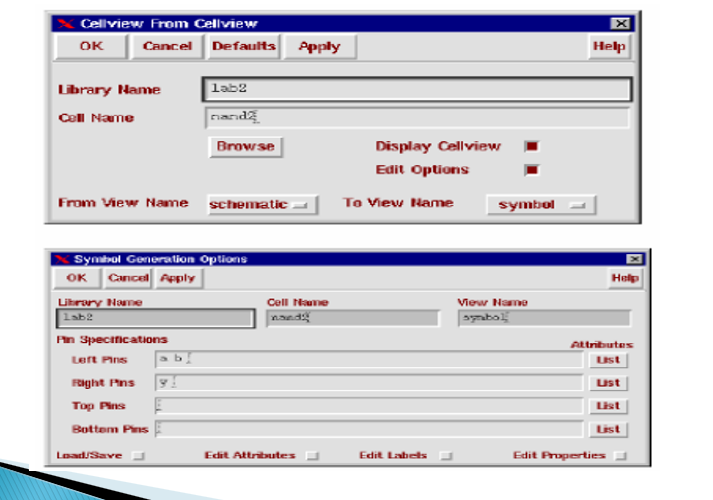Focus View Name field containing symbol

point(544,318)
